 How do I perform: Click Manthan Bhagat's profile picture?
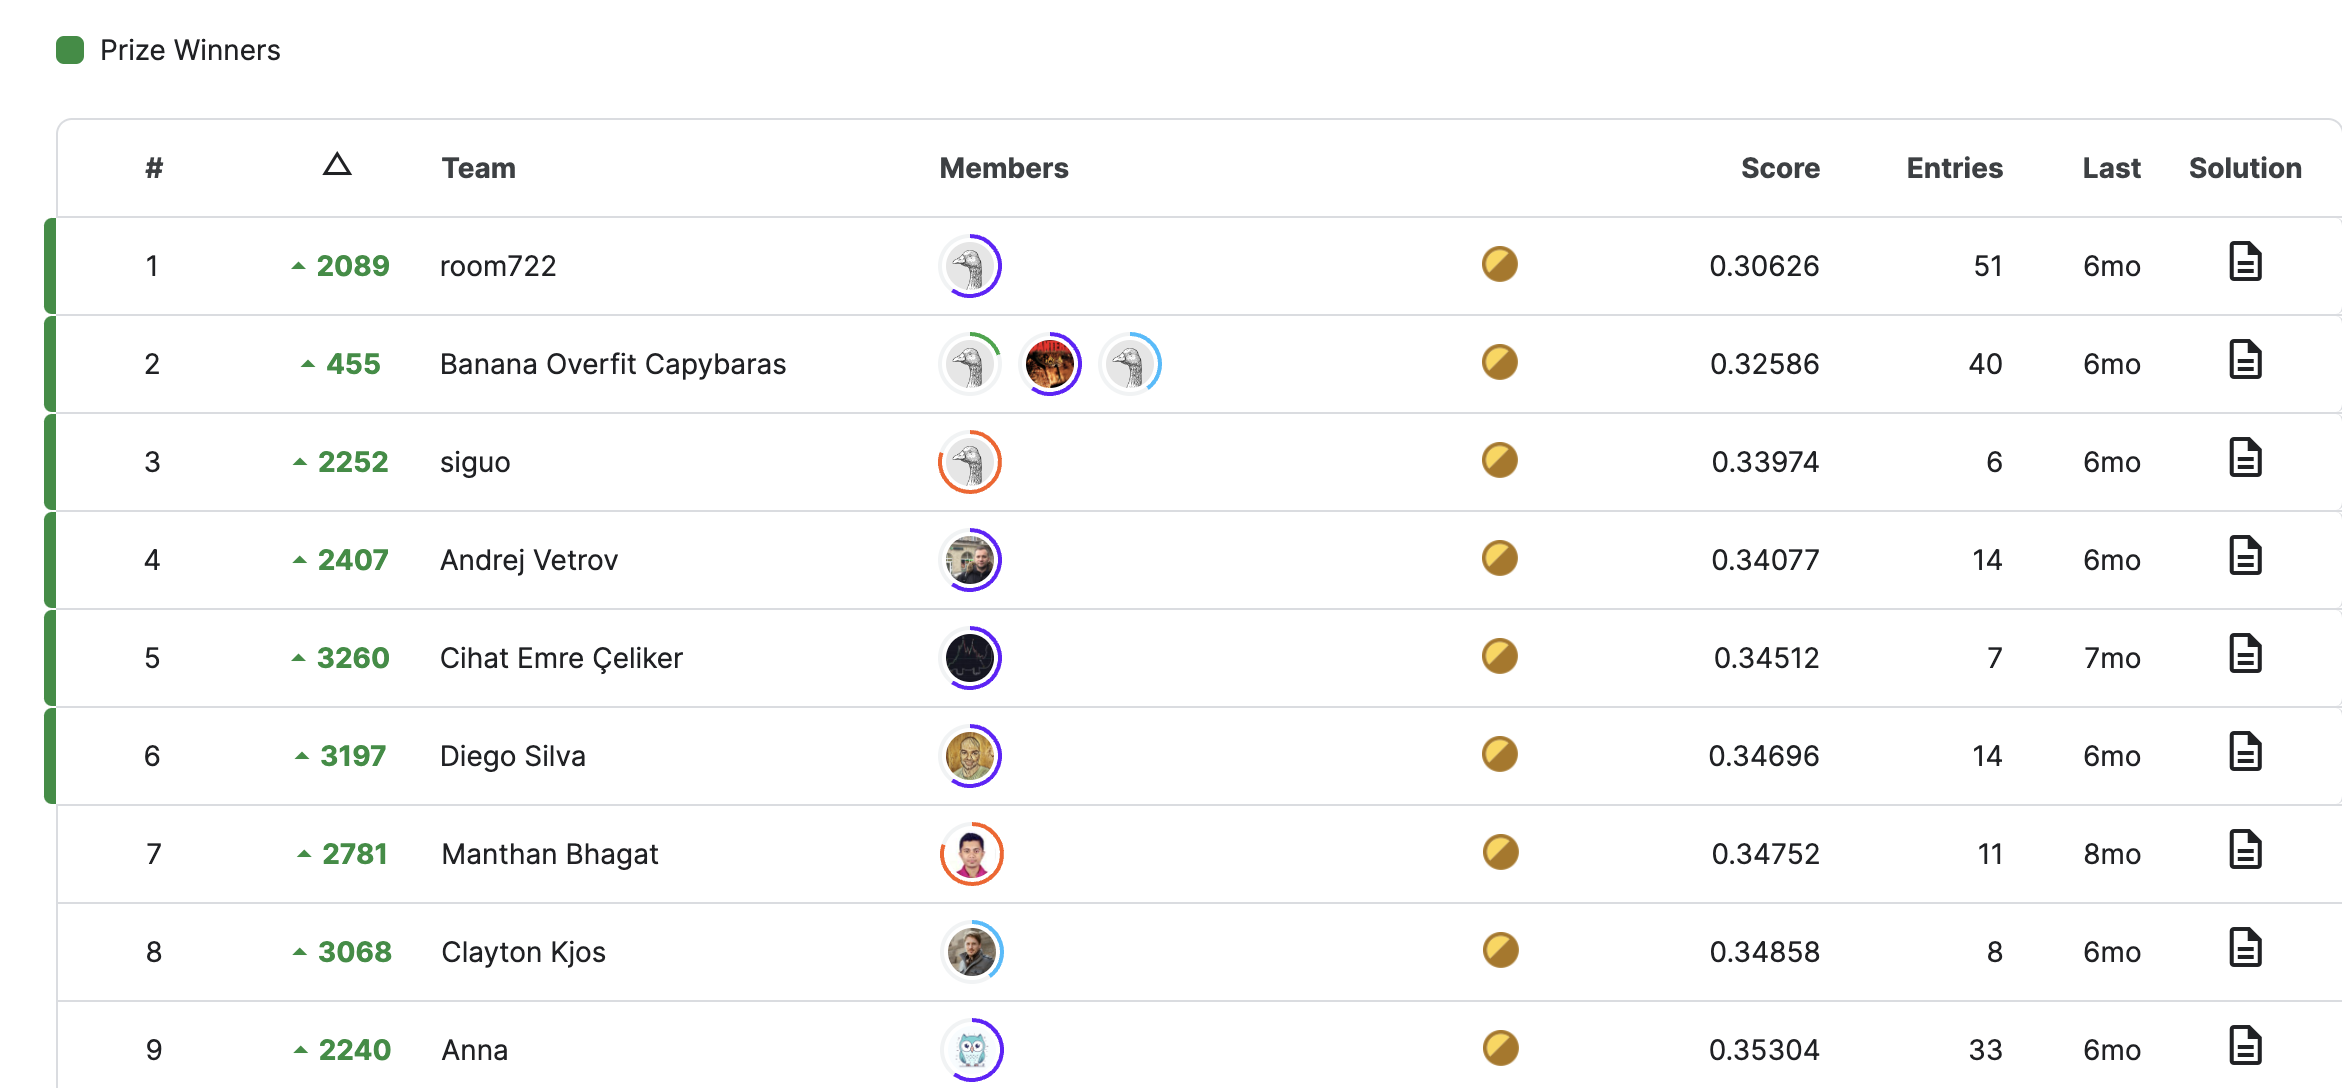coord(972,854)
